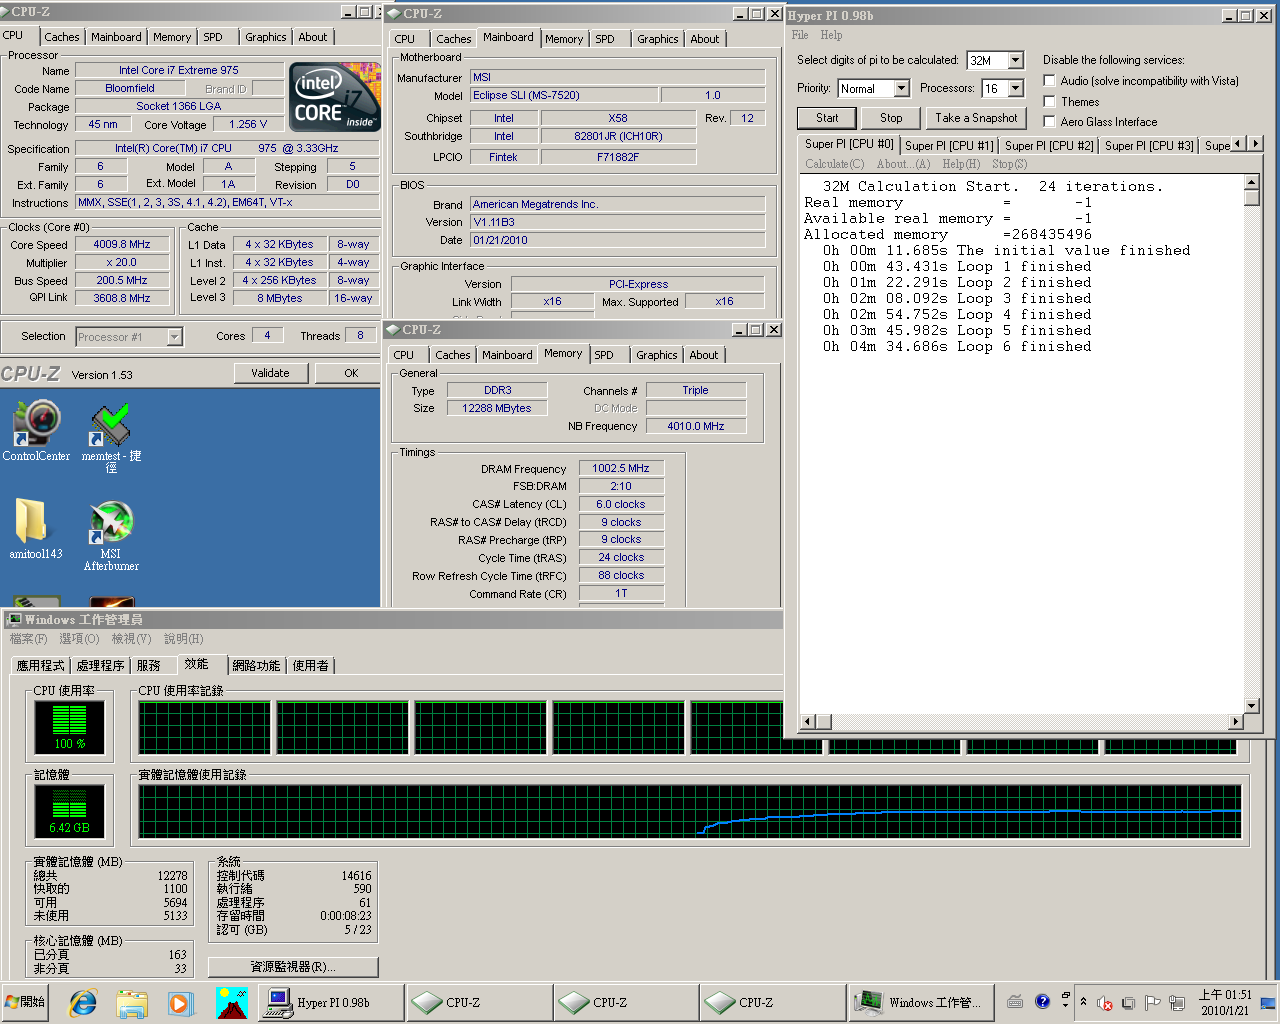Viewport: 1280px width, 1024px height.
Task: Click Hyper PI output vertical scroll down arrow
Action: pyautogui.click(x=1251, y=705)
